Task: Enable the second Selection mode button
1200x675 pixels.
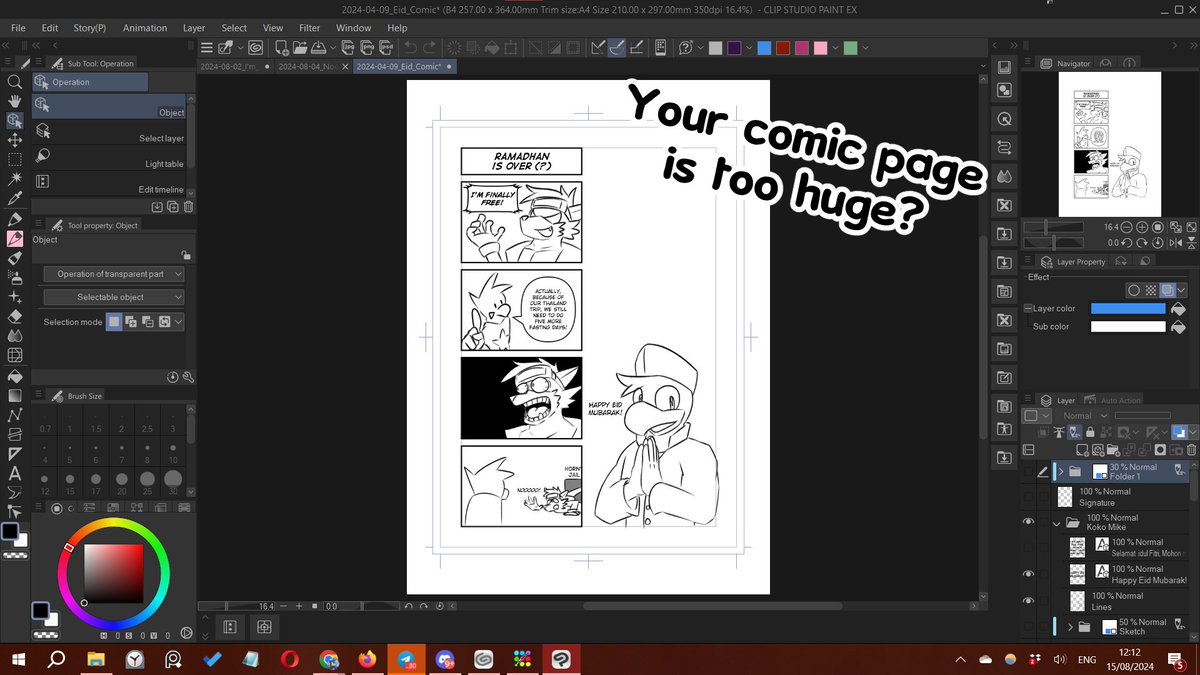Action: pos(131,321)
